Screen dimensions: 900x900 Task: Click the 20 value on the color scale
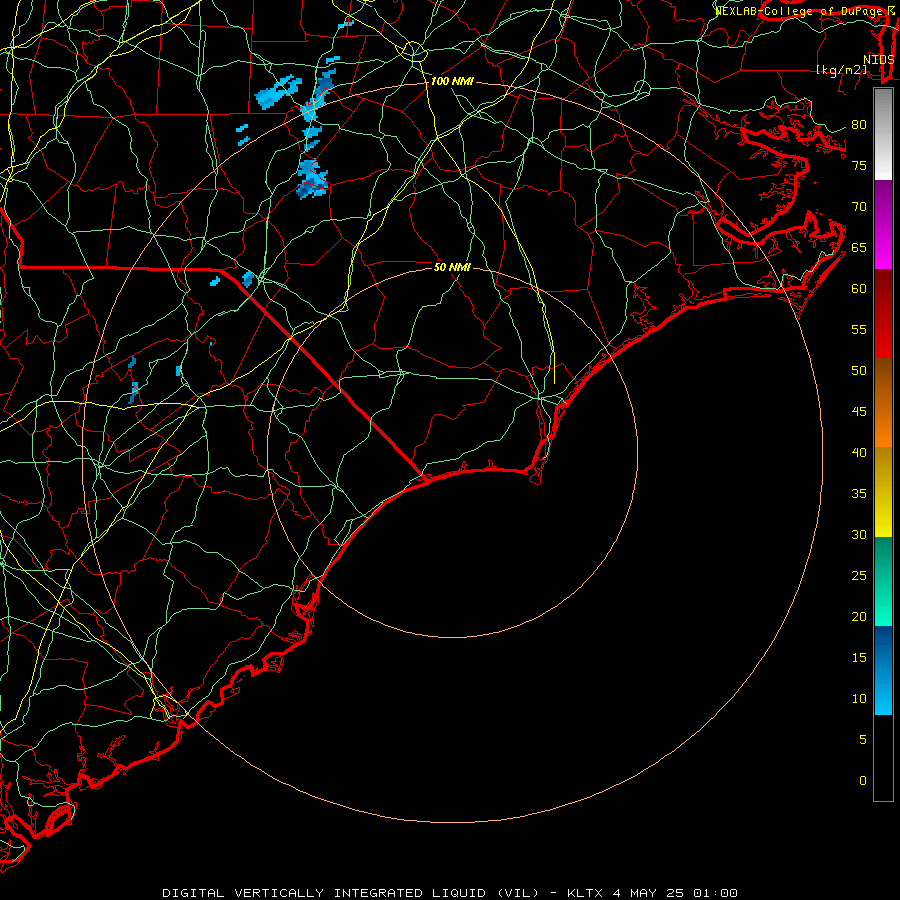tap(859, 616)
